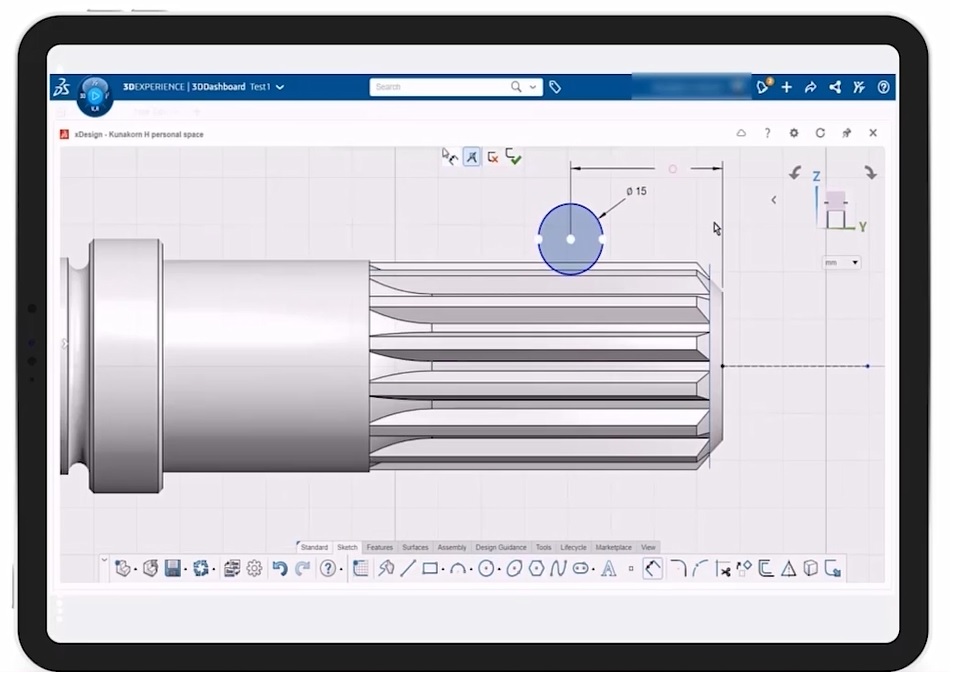The height and width of the screenshot is (686, 955).
Task: Select the Slot tool
Action: 581,568
